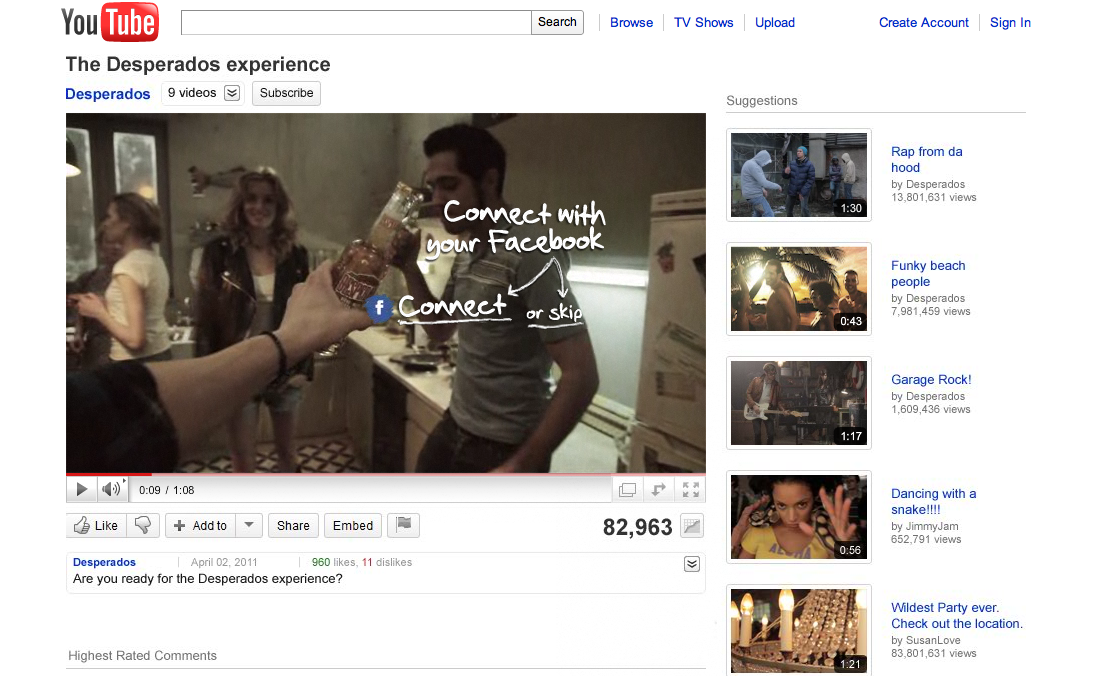Open Rap from da hood thumbnail

coord(799,175)
